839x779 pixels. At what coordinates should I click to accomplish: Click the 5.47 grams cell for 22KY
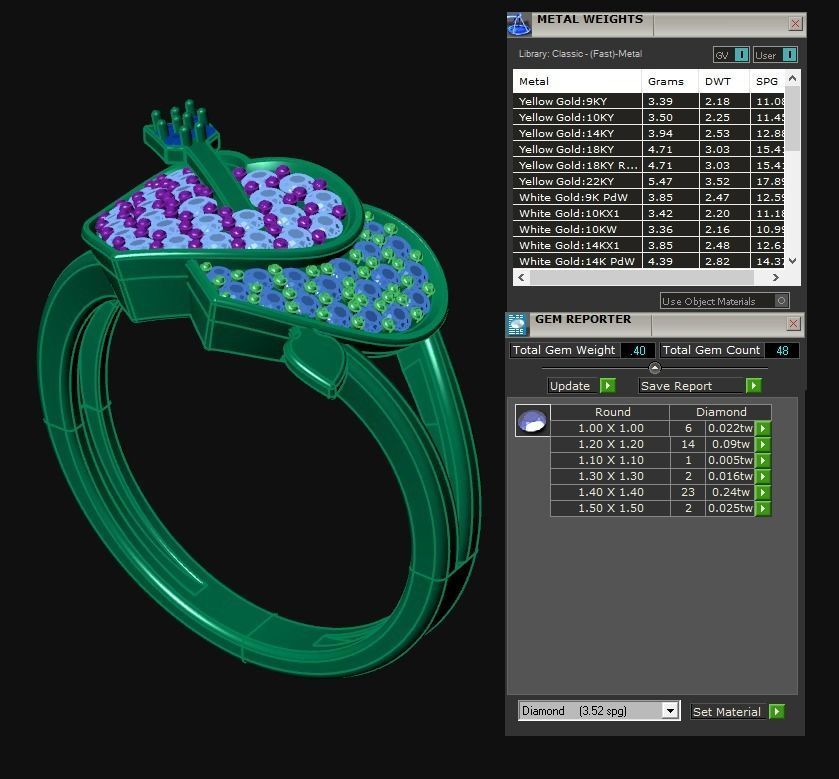(670, 181)
